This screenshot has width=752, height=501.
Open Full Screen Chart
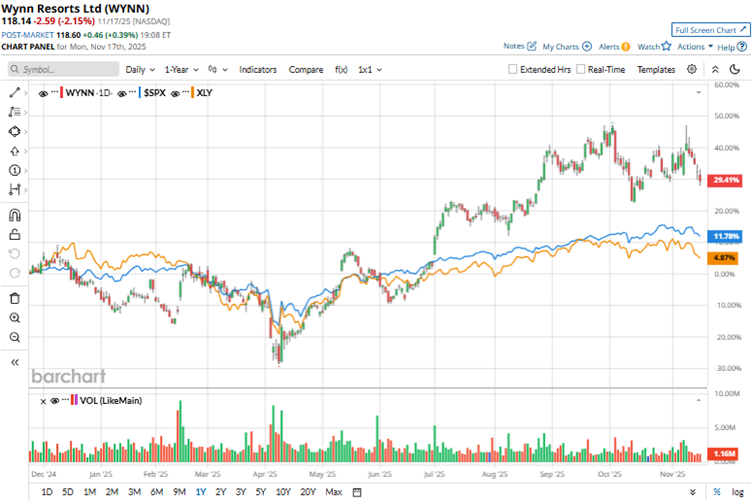[710, 30]
